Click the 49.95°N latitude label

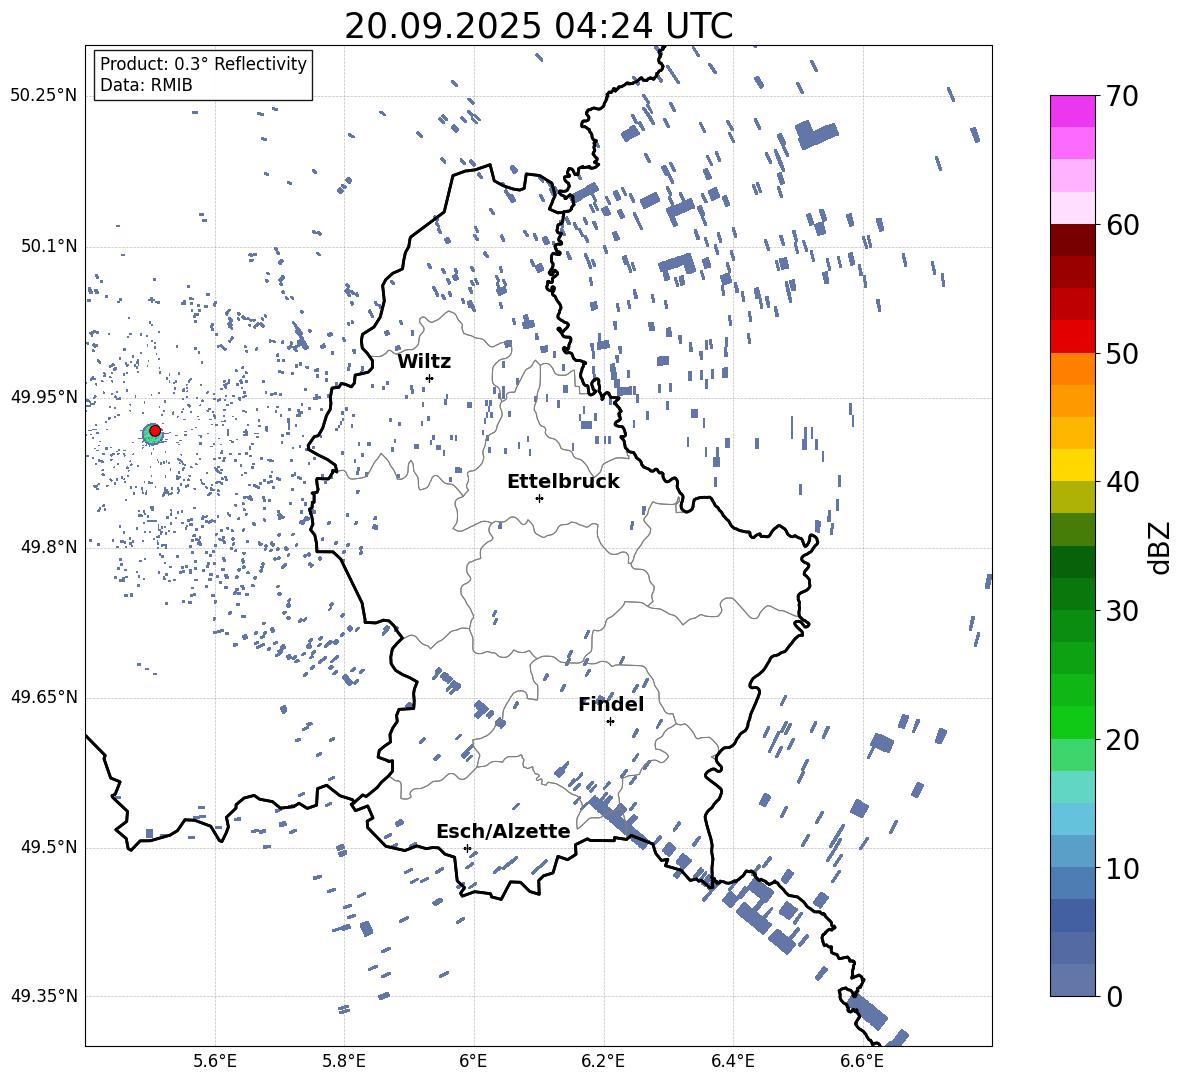pyautogui.click(x=44, y=397)
